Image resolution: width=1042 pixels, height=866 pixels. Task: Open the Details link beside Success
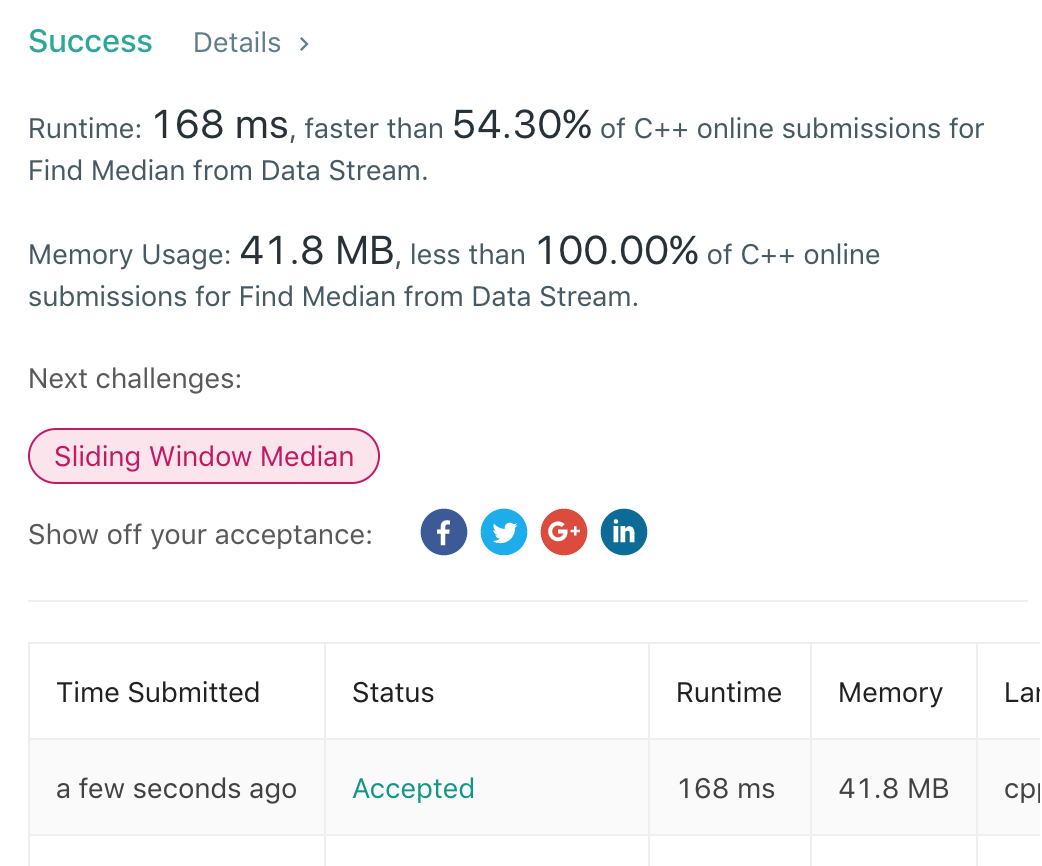(237, 43)
